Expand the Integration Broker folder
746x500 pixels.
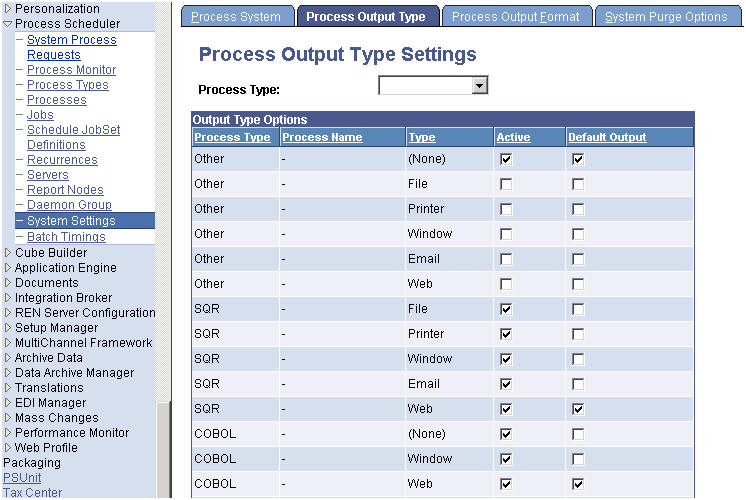[x=8, y=298]
